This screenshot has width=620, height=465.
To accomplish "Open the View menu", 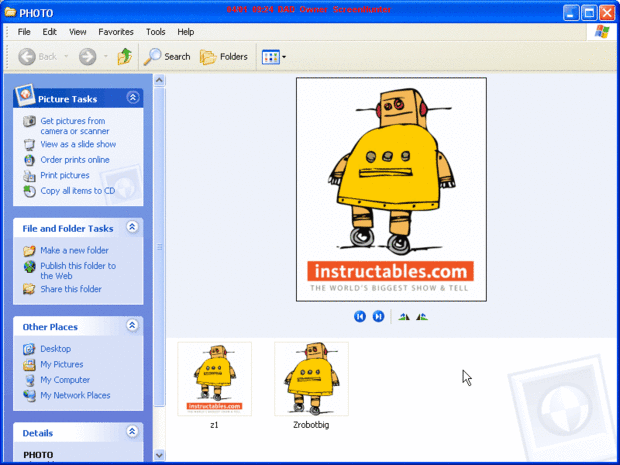I will pos(78,32).
